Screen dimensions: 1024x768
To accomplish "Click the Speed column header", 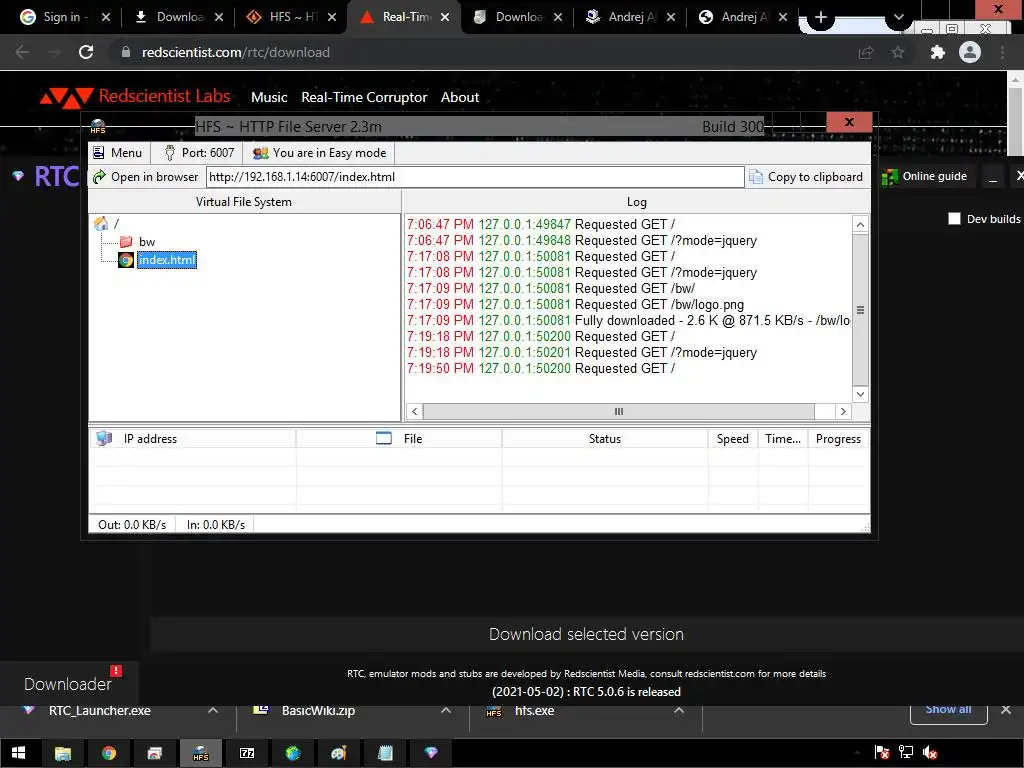I will pyautogui.click(x=733, y=439).
